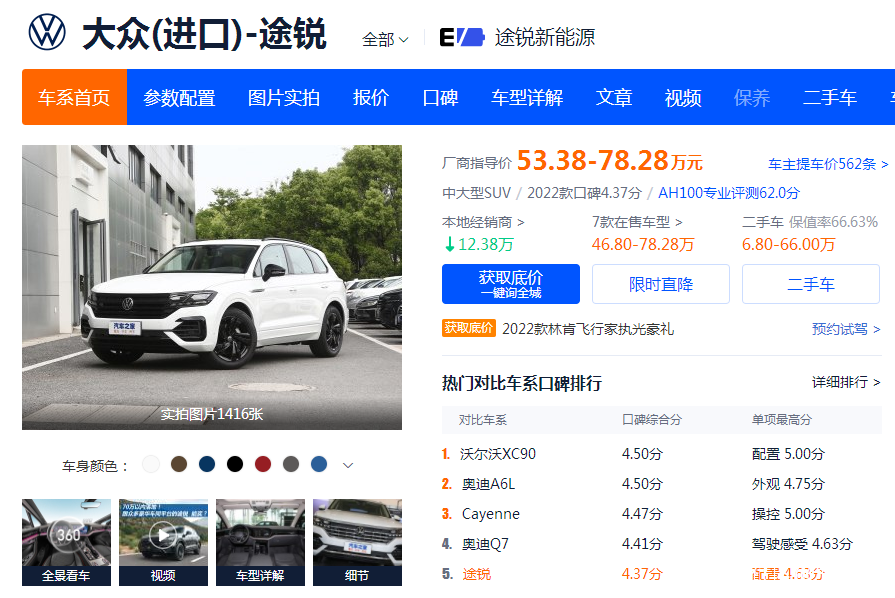The height and width of the screenshot is (598, 895).
Task: Open the 车型详解 interior thumbnail
Action: pyautogui.click(x=260, y=542)
